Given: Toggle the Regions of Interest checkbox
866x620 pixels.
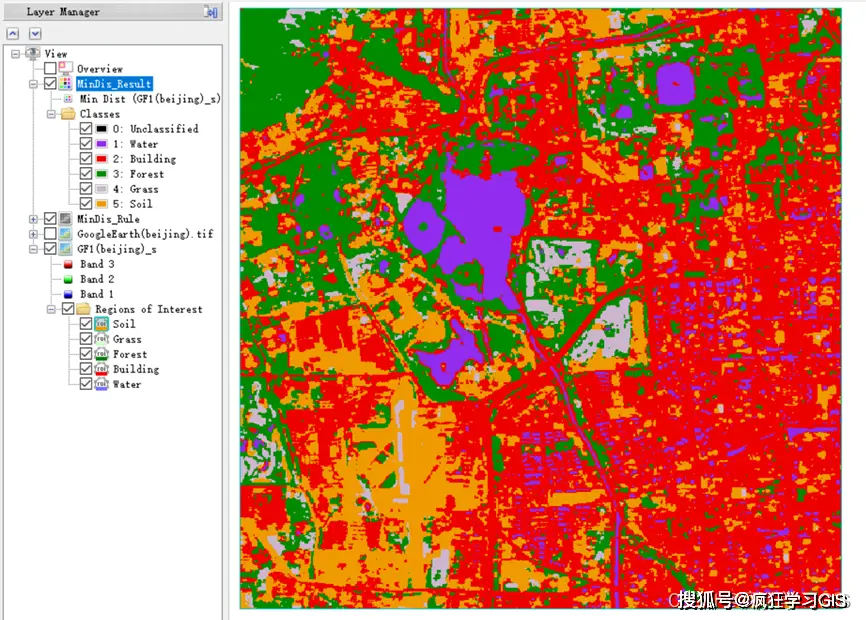Looking at the screenshot, I should click(x=68, y=309).
